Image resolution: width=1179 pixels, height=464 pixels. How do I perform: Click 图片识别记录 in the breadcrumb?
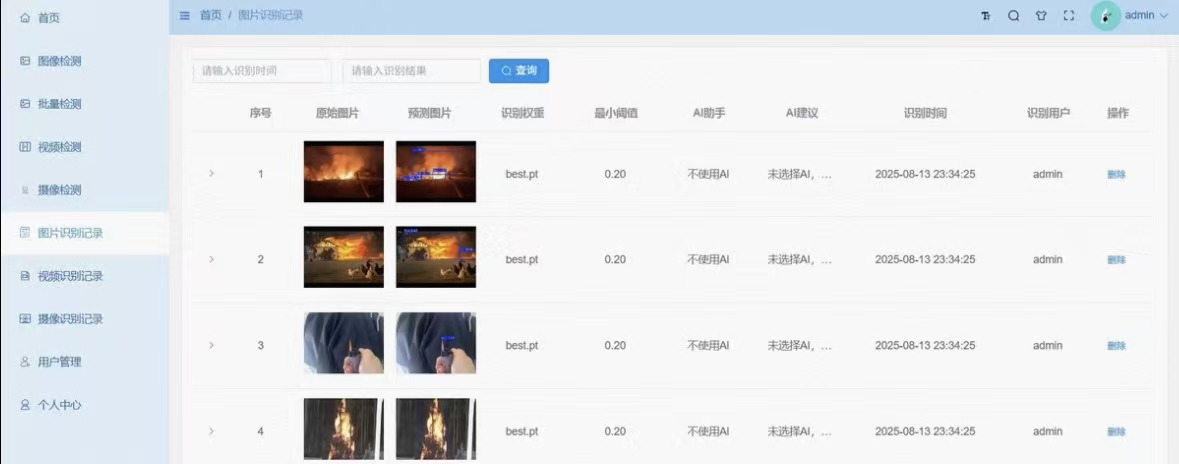(271, 15)
